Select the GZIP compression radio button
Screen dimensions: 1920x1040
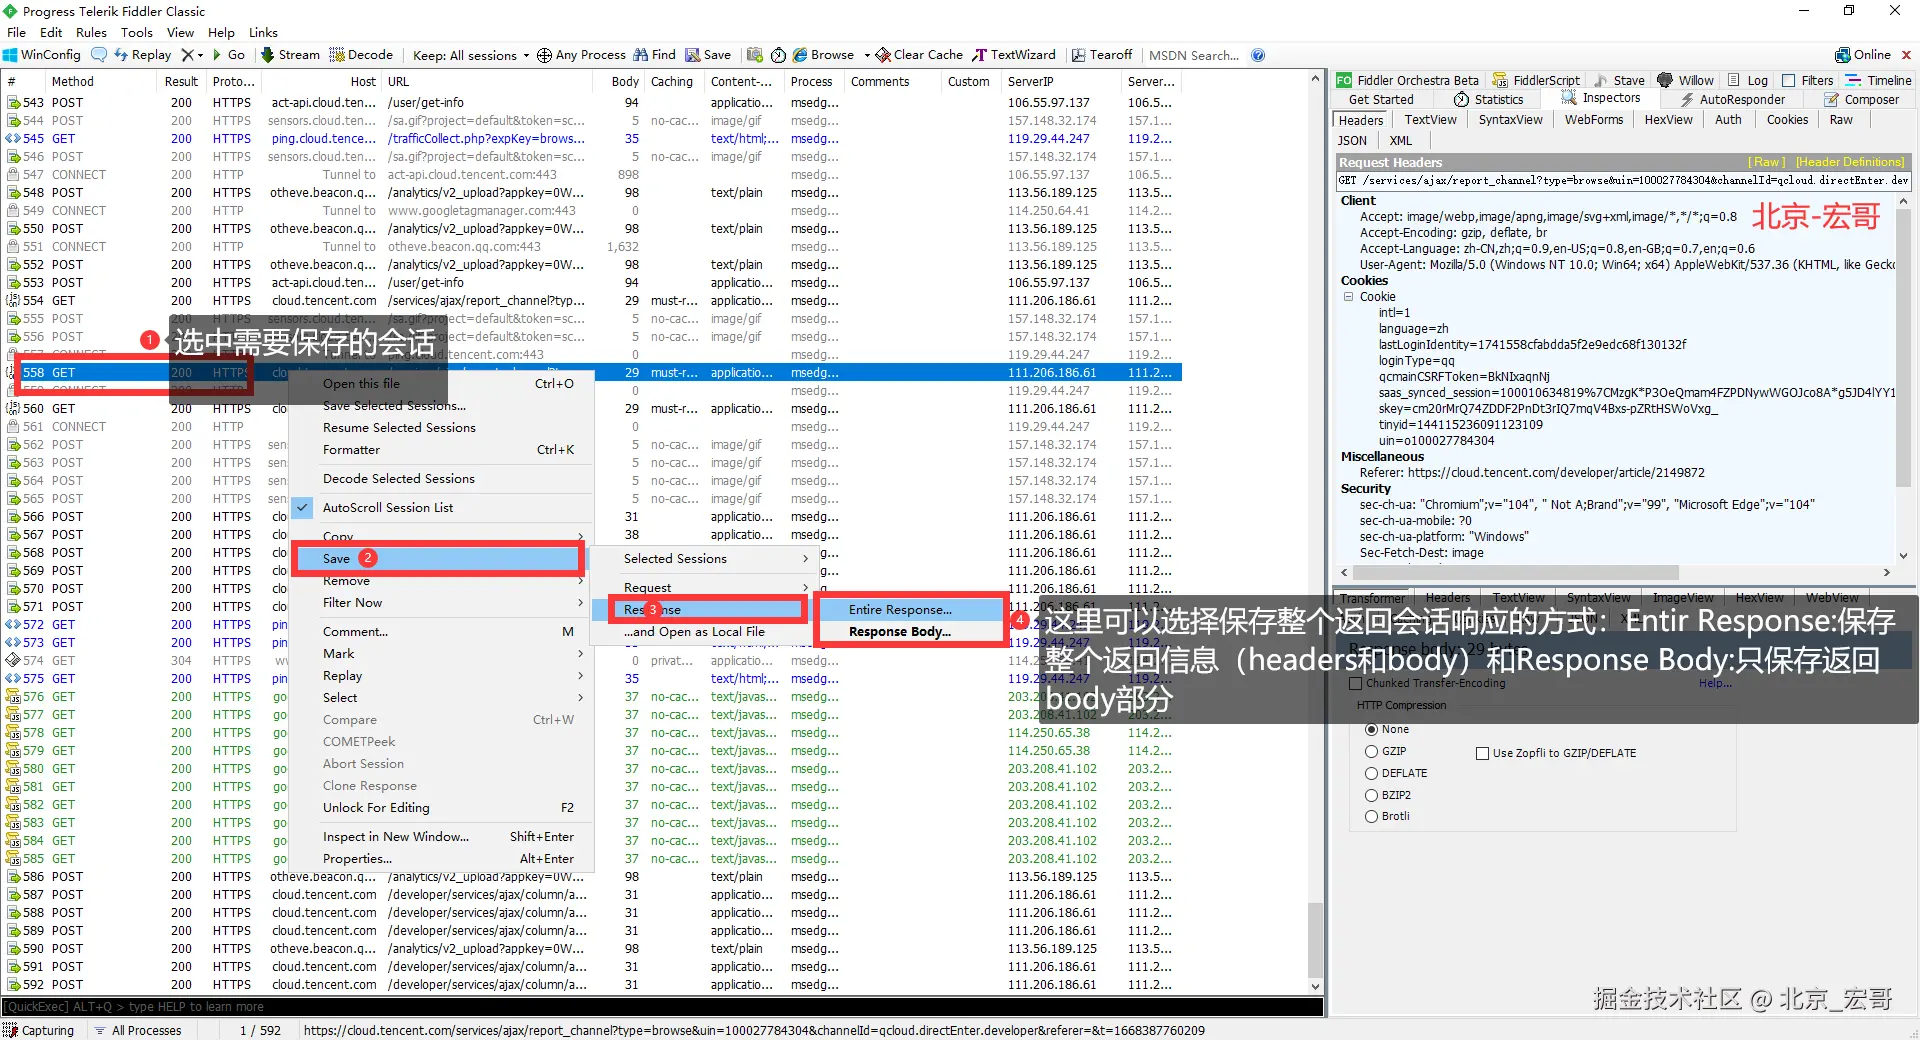click(1371, 752)
